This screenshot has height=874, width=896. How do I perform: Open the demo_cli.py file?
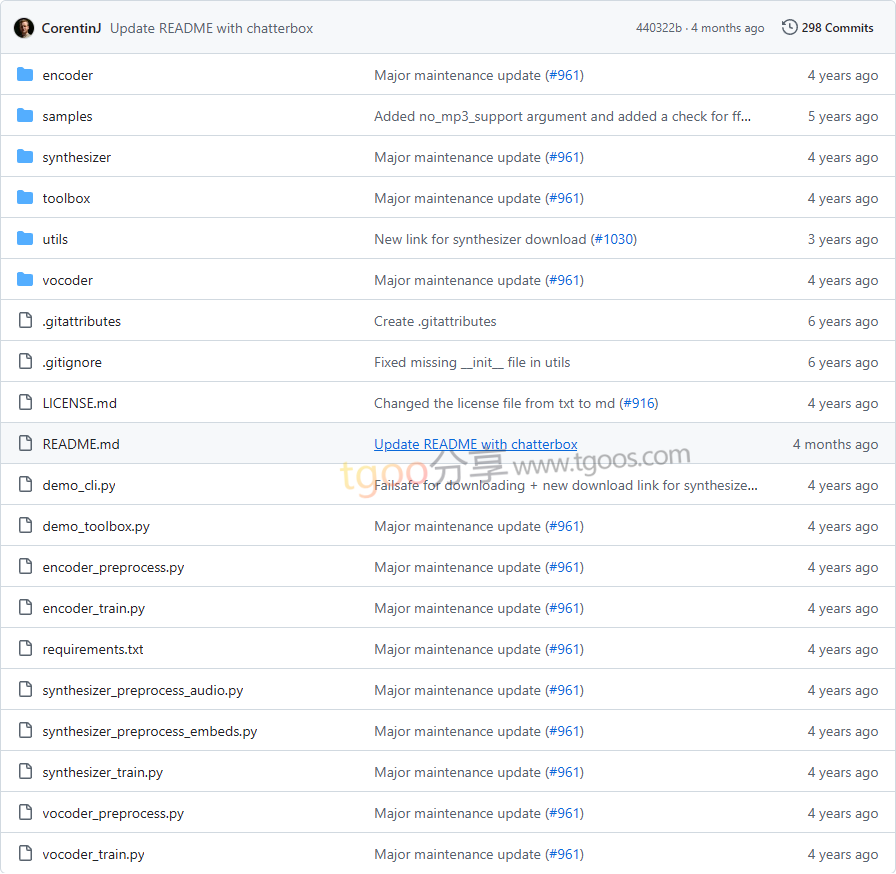pos(78,485)
